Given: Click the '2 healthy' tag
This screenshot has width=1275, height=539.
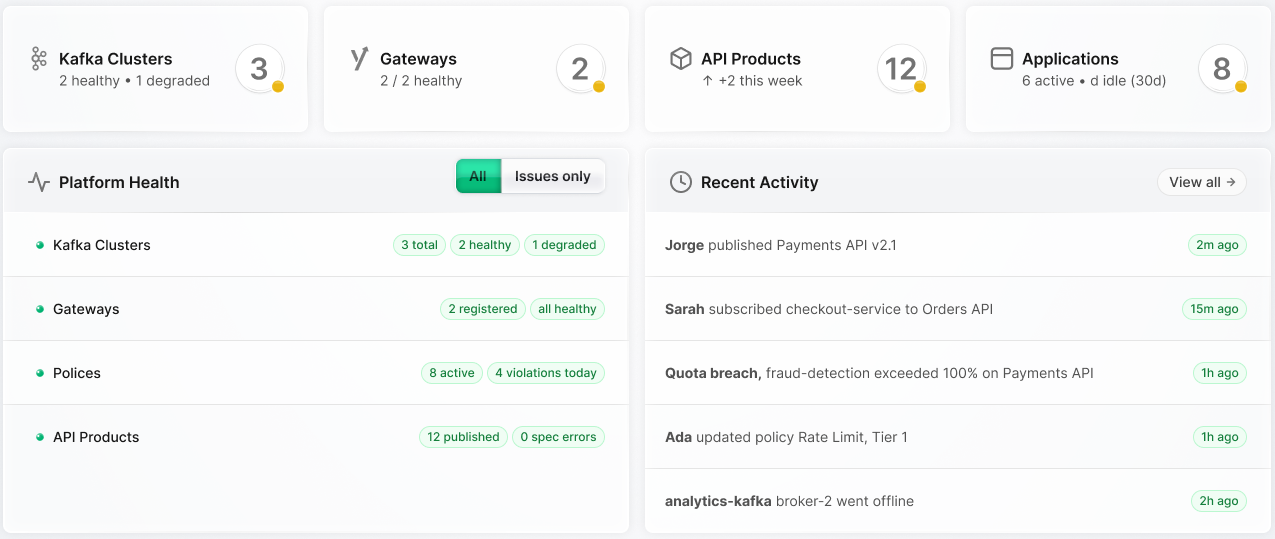Looking at the screenshot, I should pos(485,245).
